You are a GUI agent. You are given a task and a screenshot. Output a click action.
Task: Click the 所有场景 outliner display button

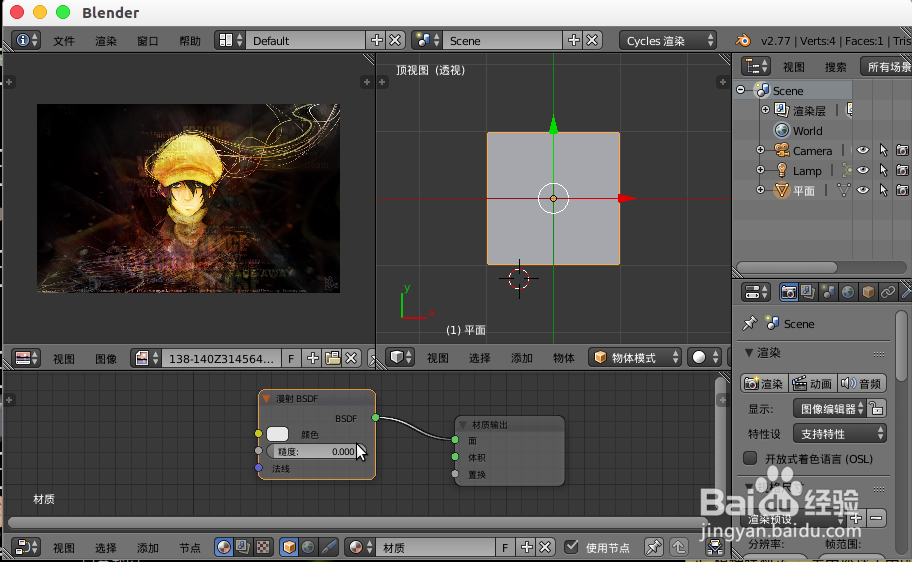(x=886, y=66)
